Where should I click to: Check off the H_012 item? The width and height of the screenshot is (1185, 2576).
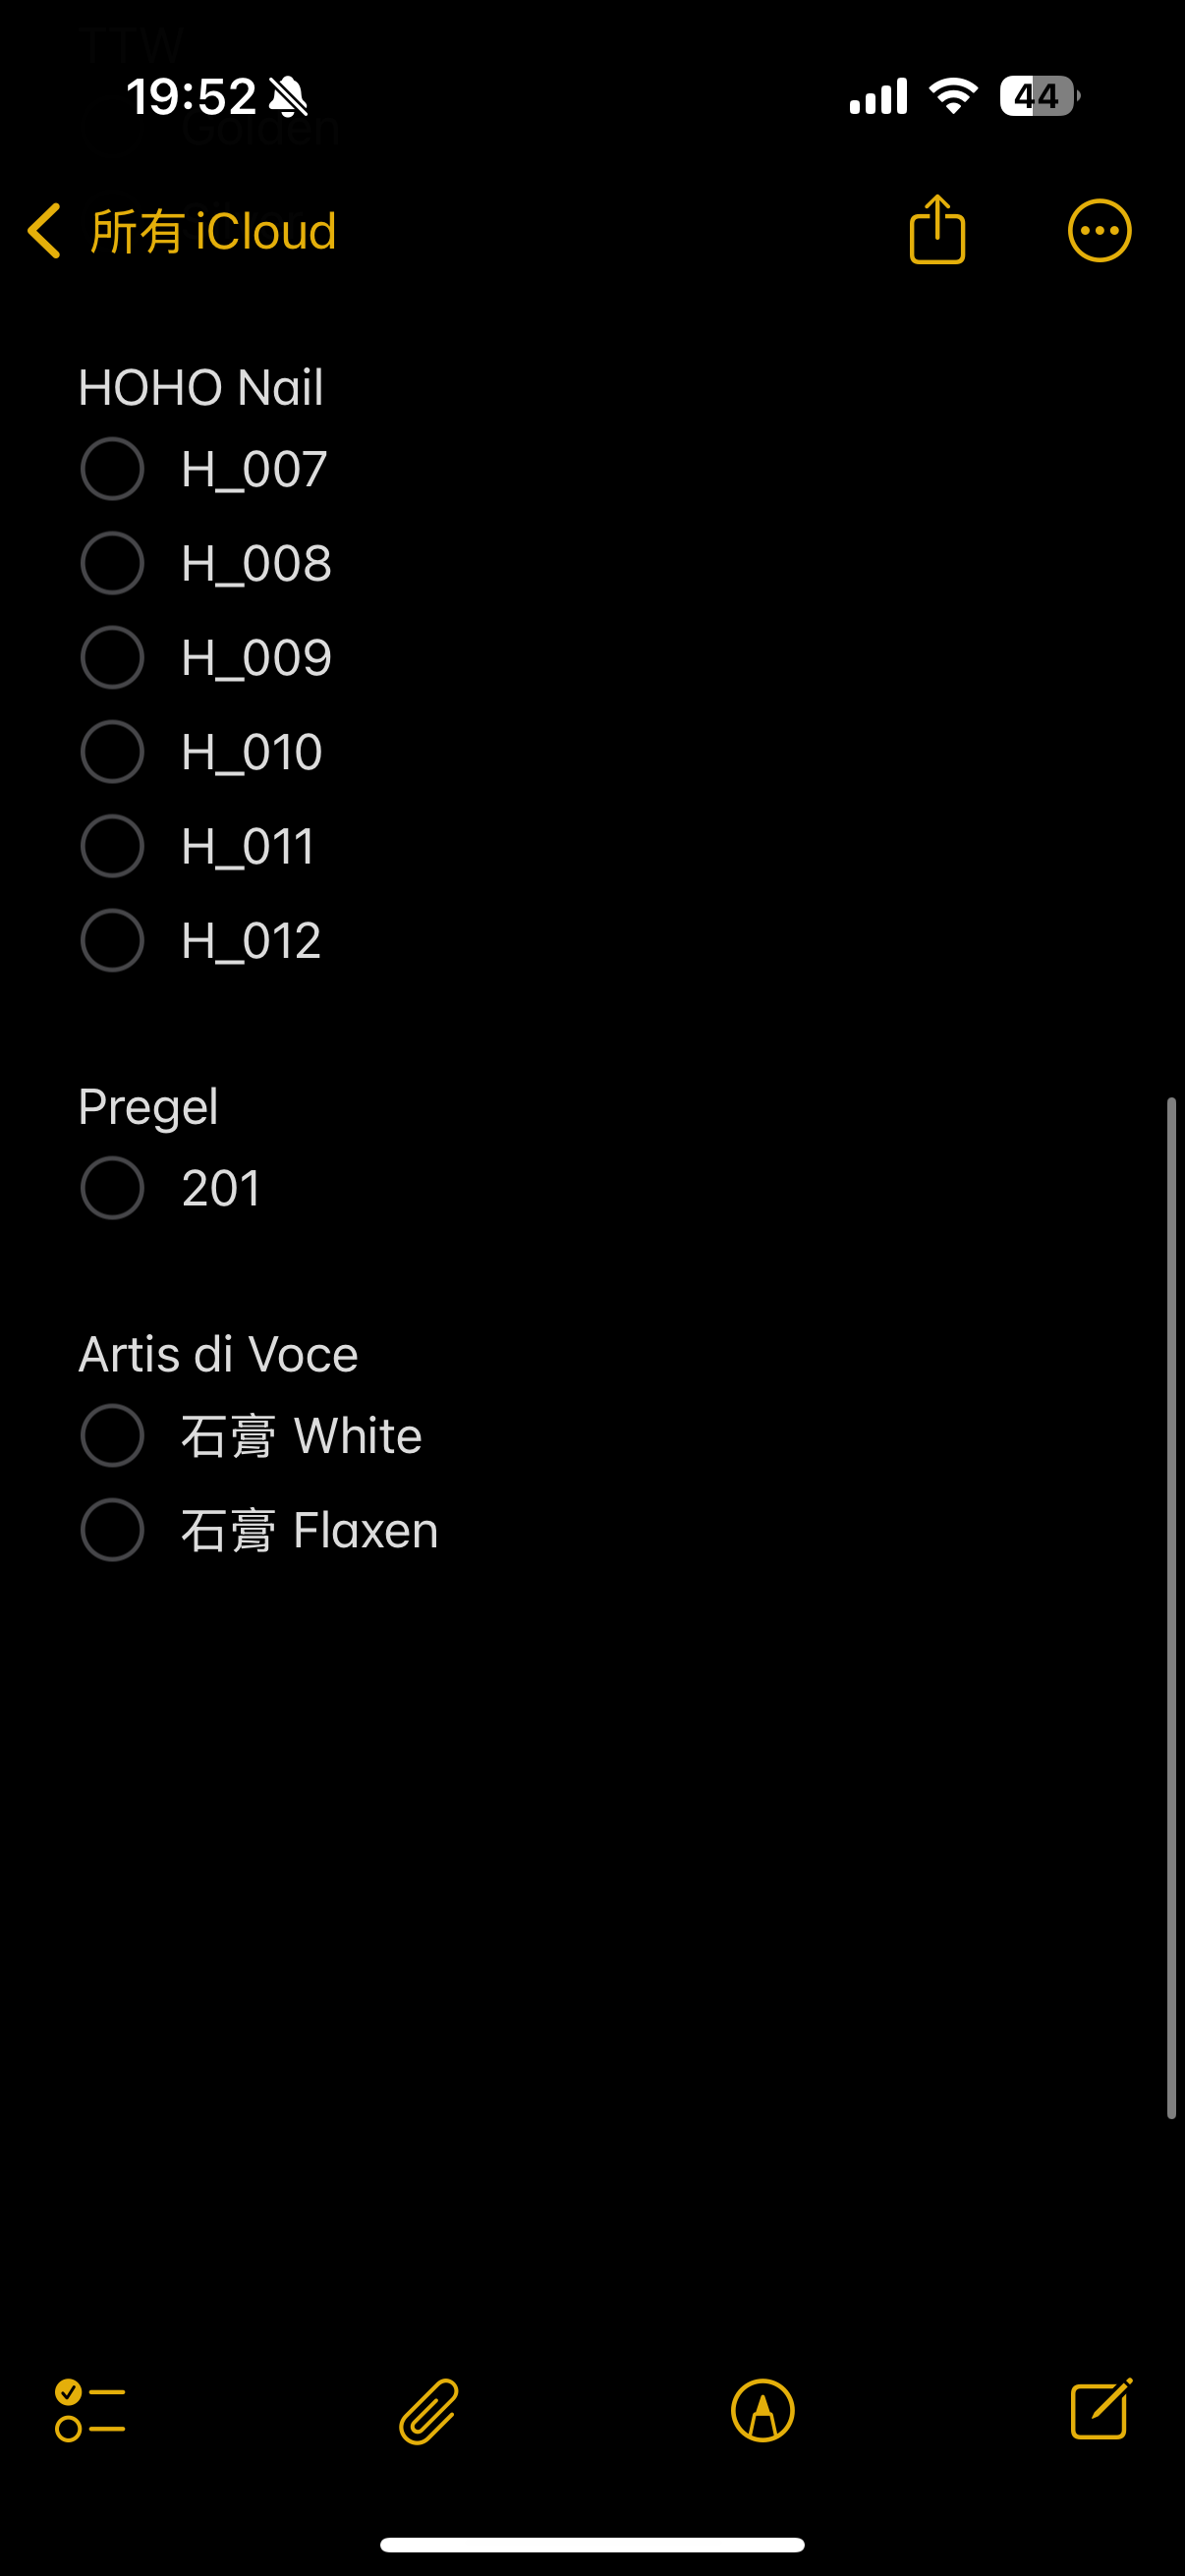click(112, 940)
